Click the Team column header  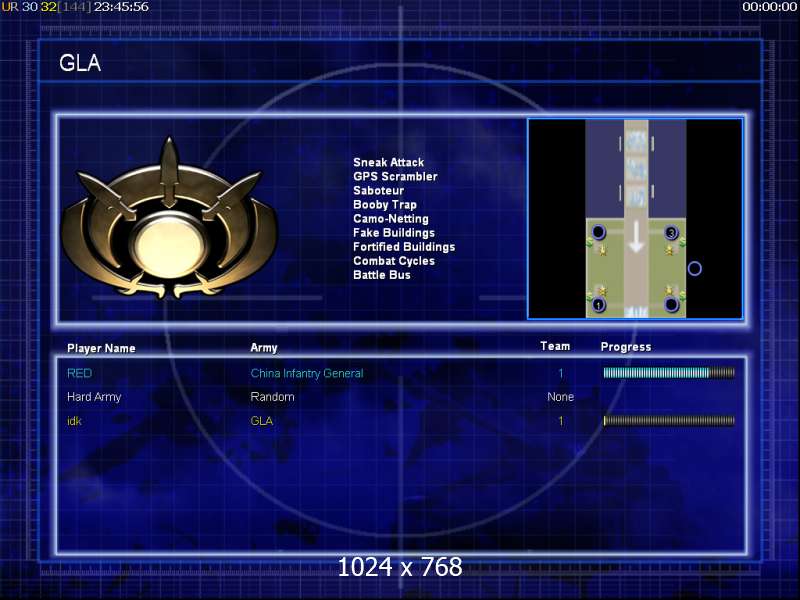point(555,346)
